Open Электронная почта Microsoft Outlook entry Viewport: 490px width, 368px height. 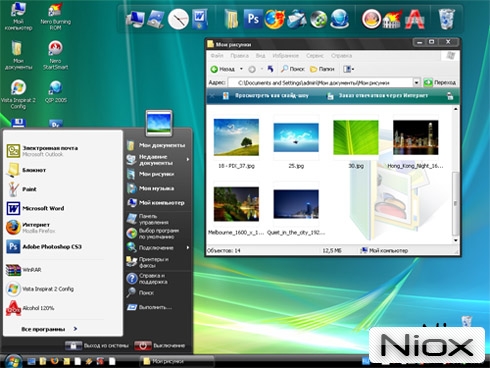click(63, 151)
